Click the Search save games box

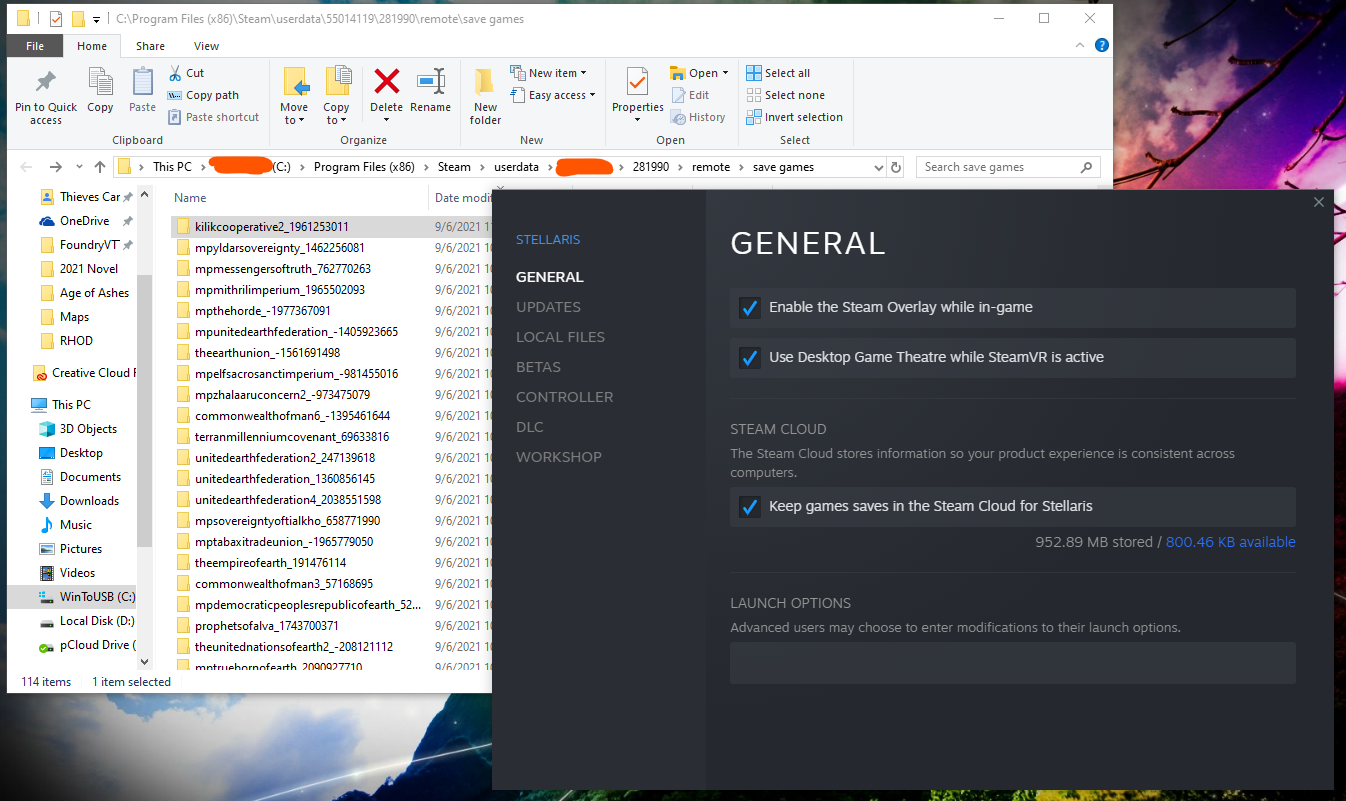tap(1008, 167)
